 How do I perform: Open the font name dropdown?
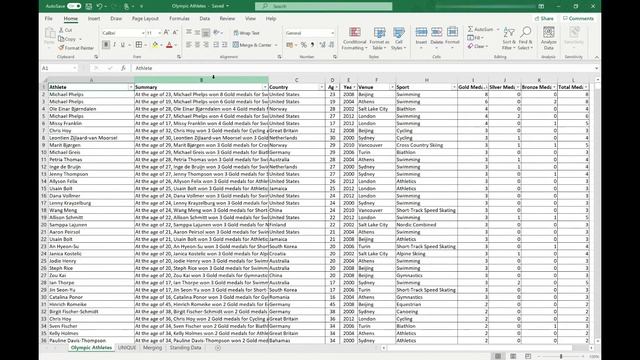point(143,33)
